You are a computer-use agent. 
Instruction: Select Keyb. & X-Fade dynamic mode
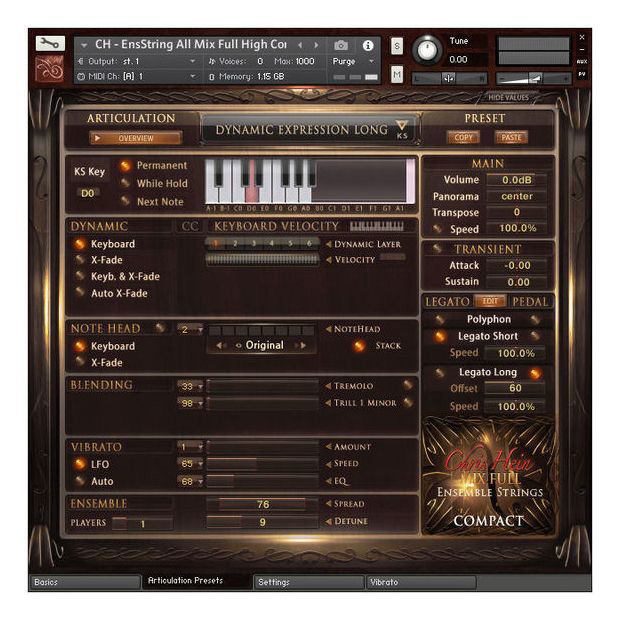pos(80,276)
